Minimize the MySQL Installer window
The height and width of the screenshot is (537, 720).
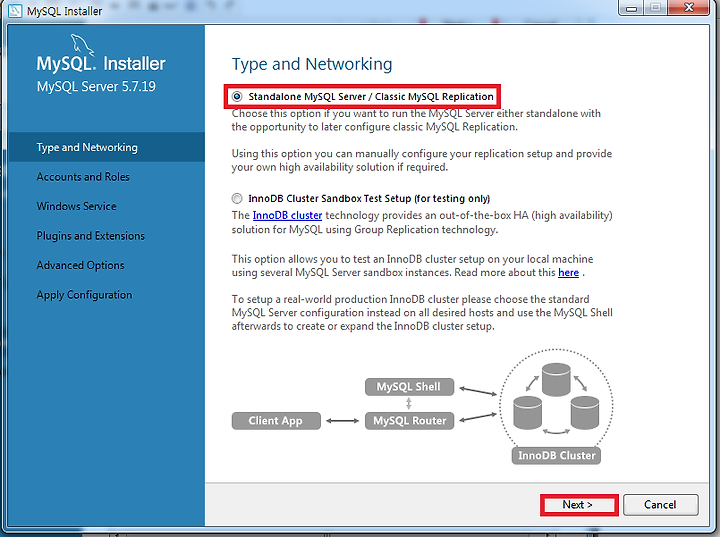pos(631,8)
